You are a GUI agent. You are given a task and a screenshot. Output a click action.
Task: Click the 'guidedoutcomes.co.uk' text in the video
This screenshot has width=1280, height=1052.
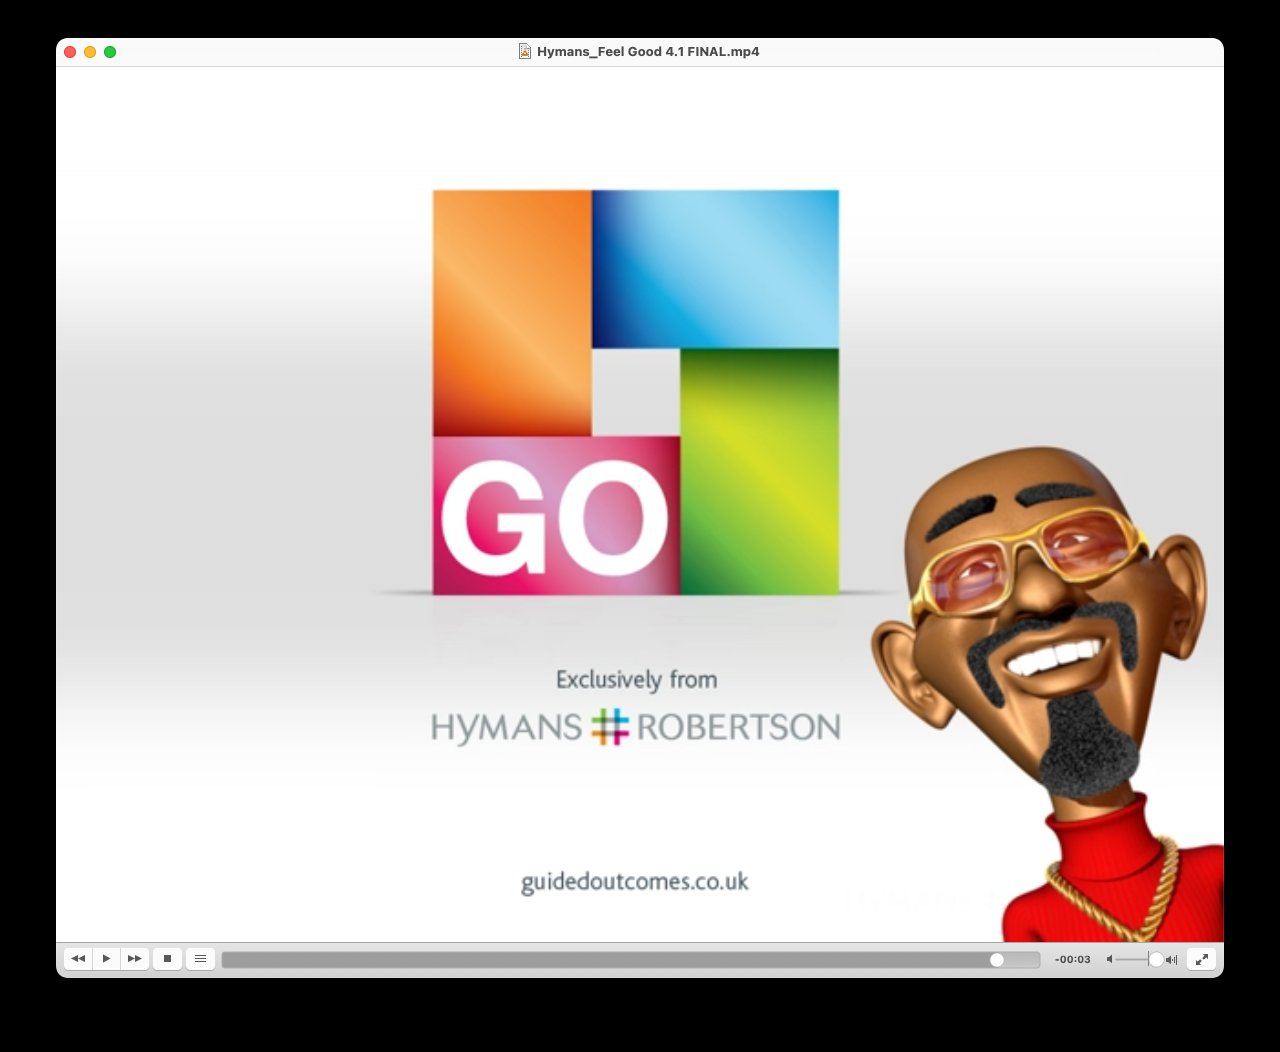(x=635, y=882)
